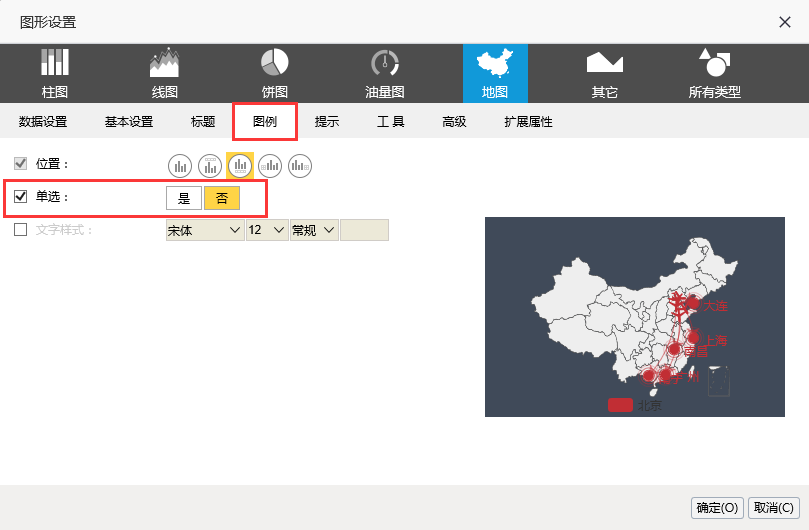Set 单选 to 是
The image size is (809, 530).
click(x=184, y=198)
